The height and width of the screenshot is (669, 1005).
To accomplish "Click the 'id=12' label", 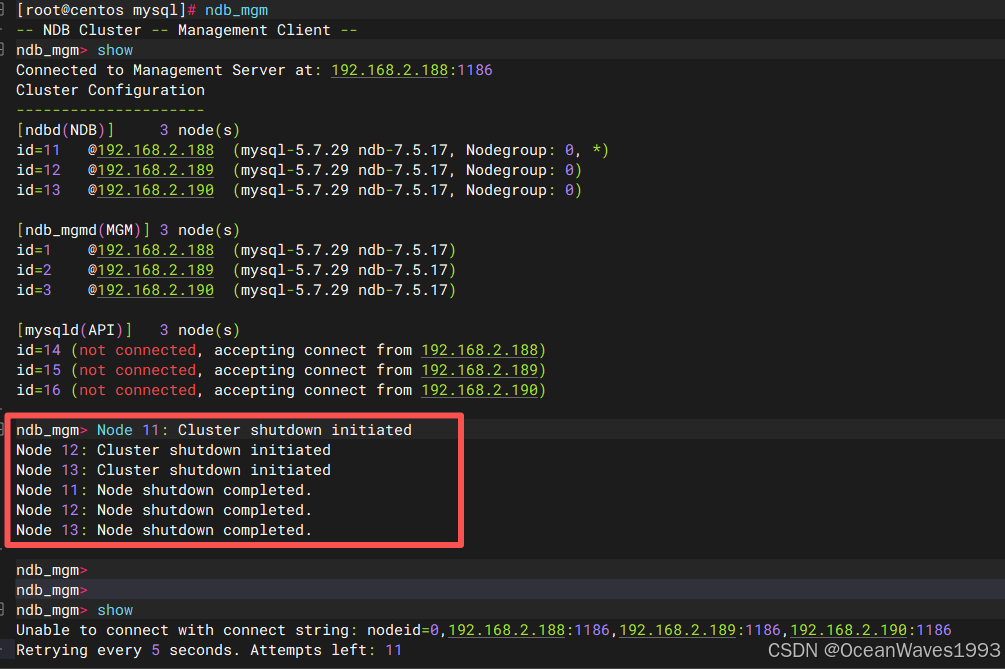I will [38, 170].
